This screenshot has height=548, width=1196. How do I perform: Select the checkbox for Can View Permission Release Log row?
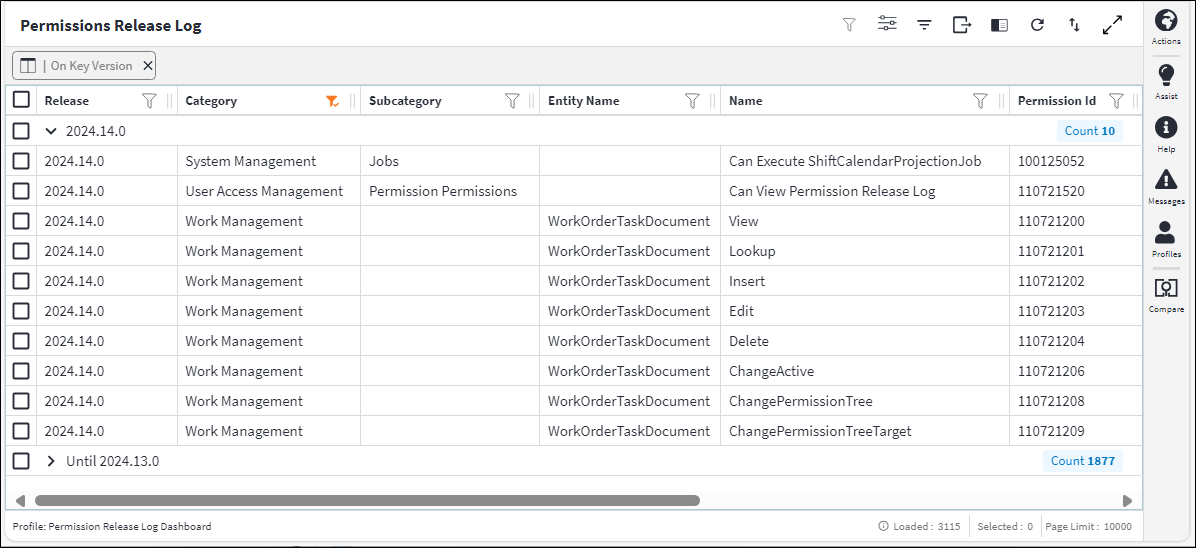(21, 191)
